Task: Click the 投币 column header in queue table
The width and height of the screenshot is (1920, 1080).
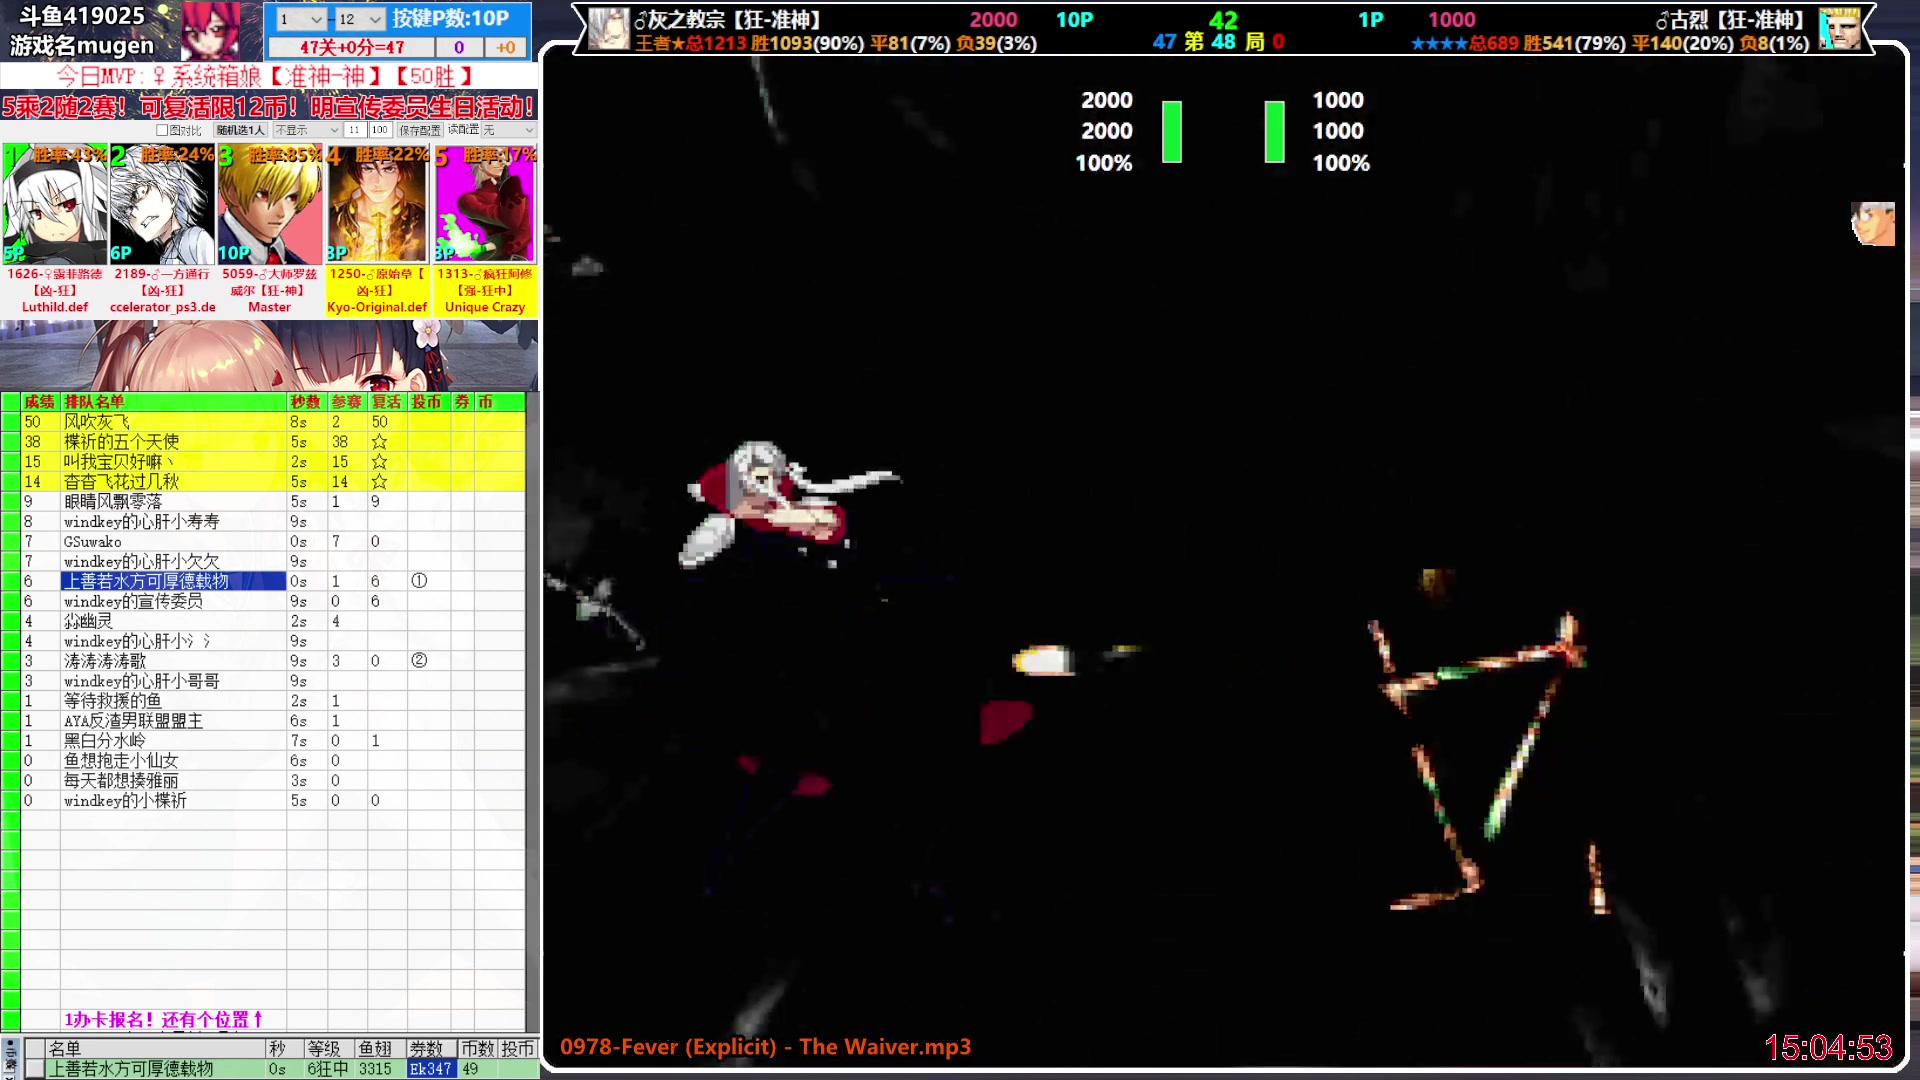Action: [x=427, y=402]
